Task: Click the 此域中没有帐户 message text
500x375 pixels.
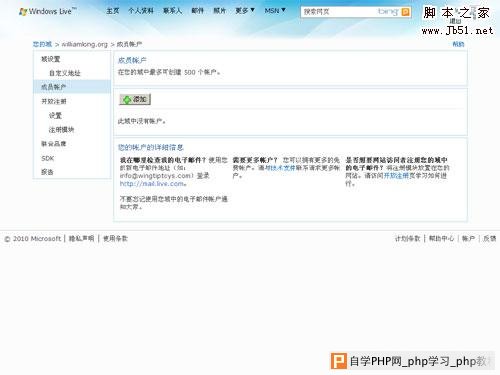Action: click(x=142, y=121)
